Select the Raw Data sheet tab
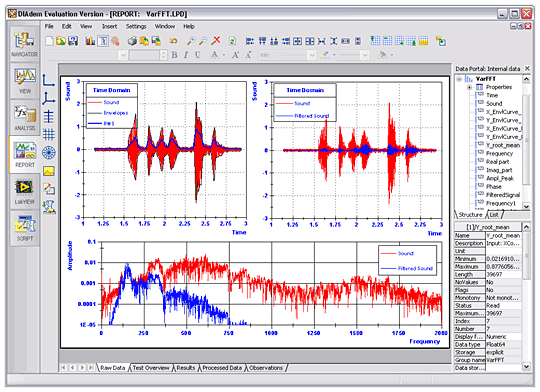The height and width of the screenshot is (392, 540). [113, 368]
